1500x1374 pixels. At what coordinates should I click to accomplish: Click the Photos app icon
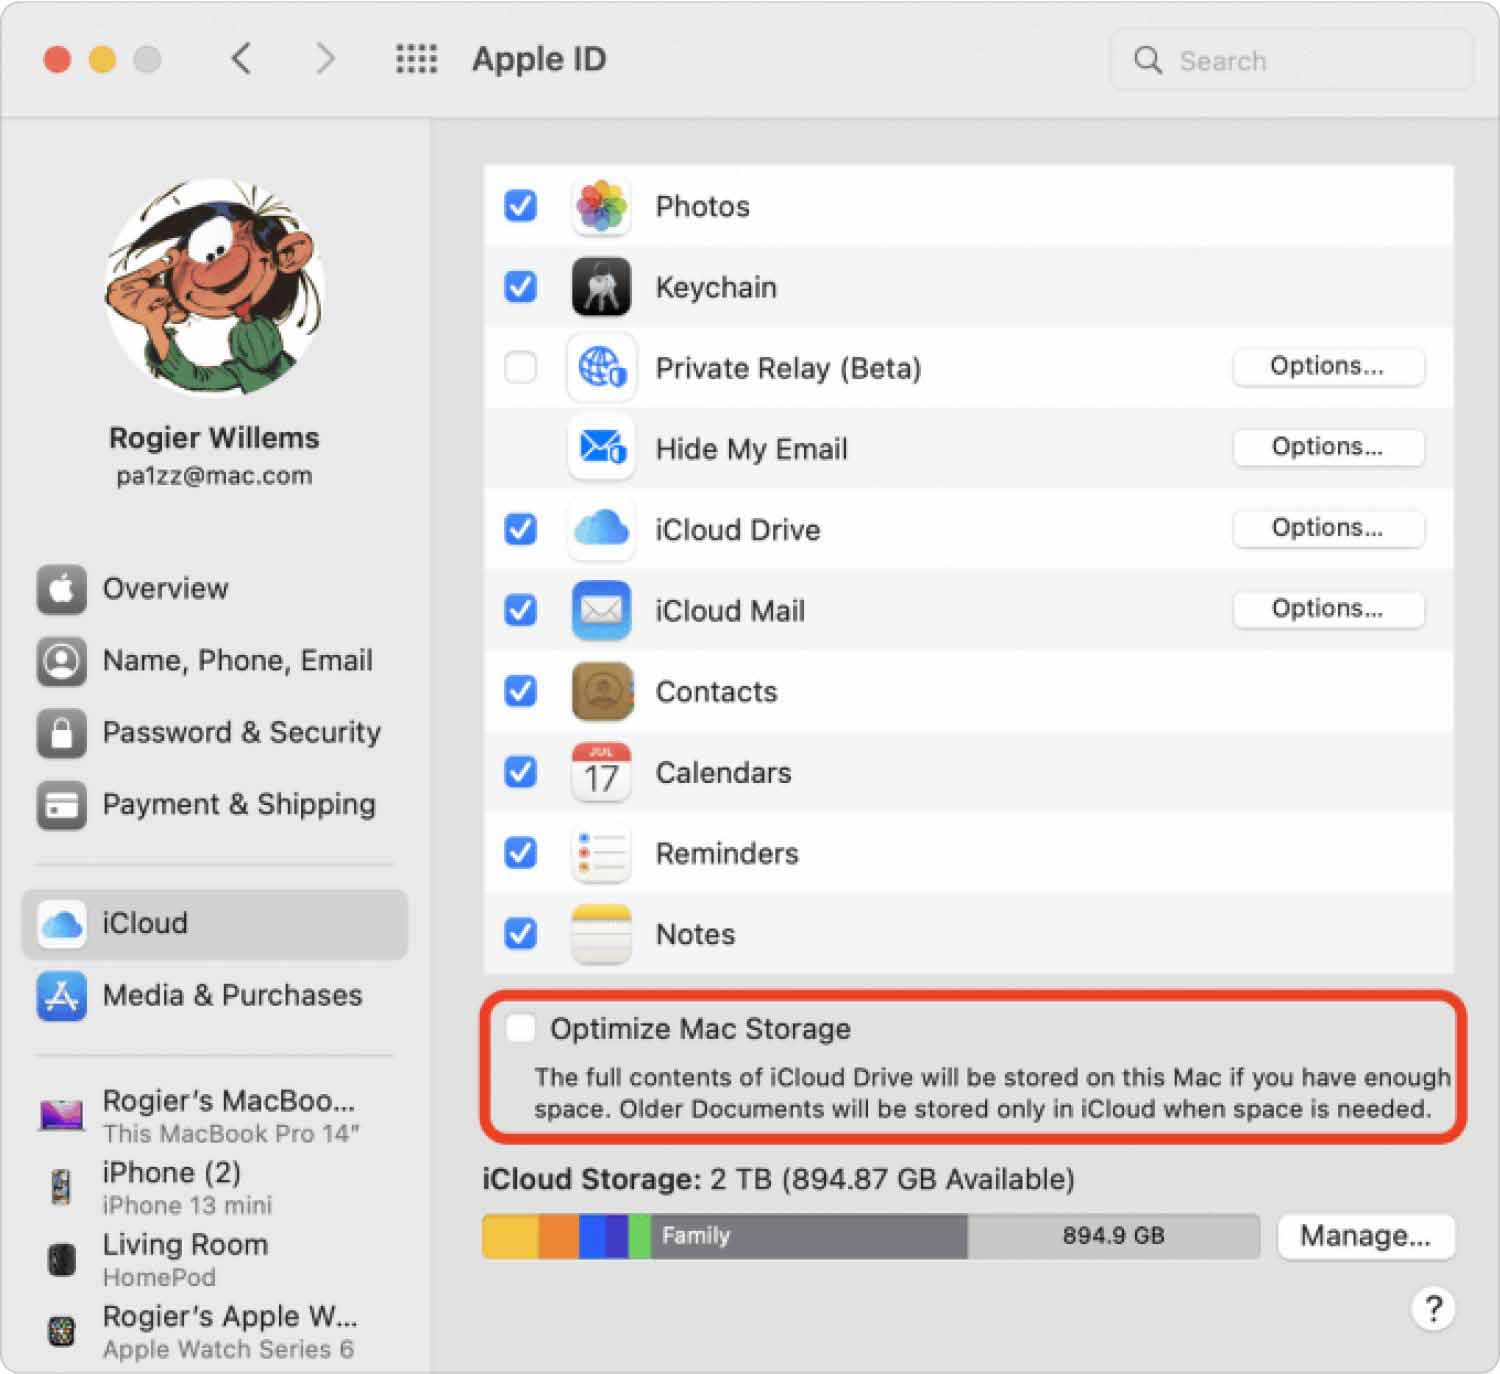pyautogui.click(x=601, y=206)
